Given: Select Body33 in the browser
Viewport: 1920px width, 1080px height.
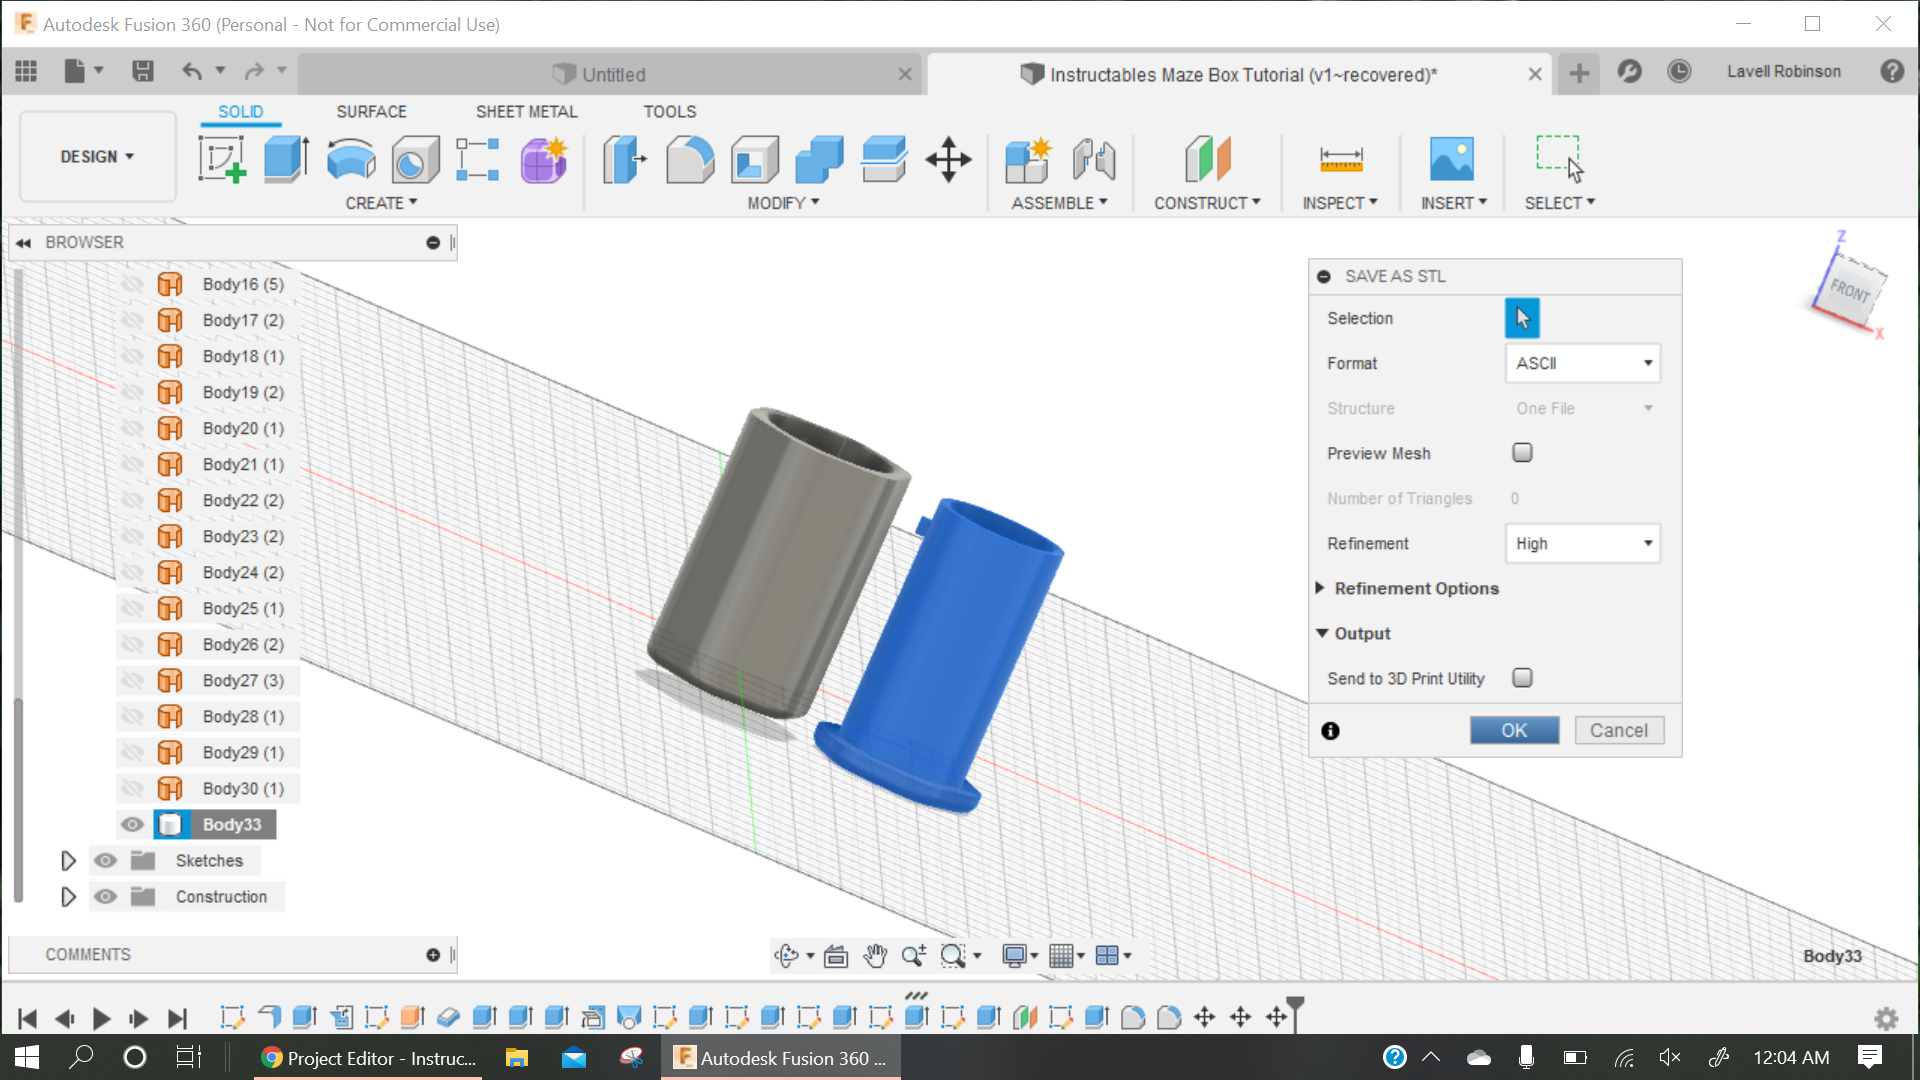Looking at the screenshot, I should (231, 825).
